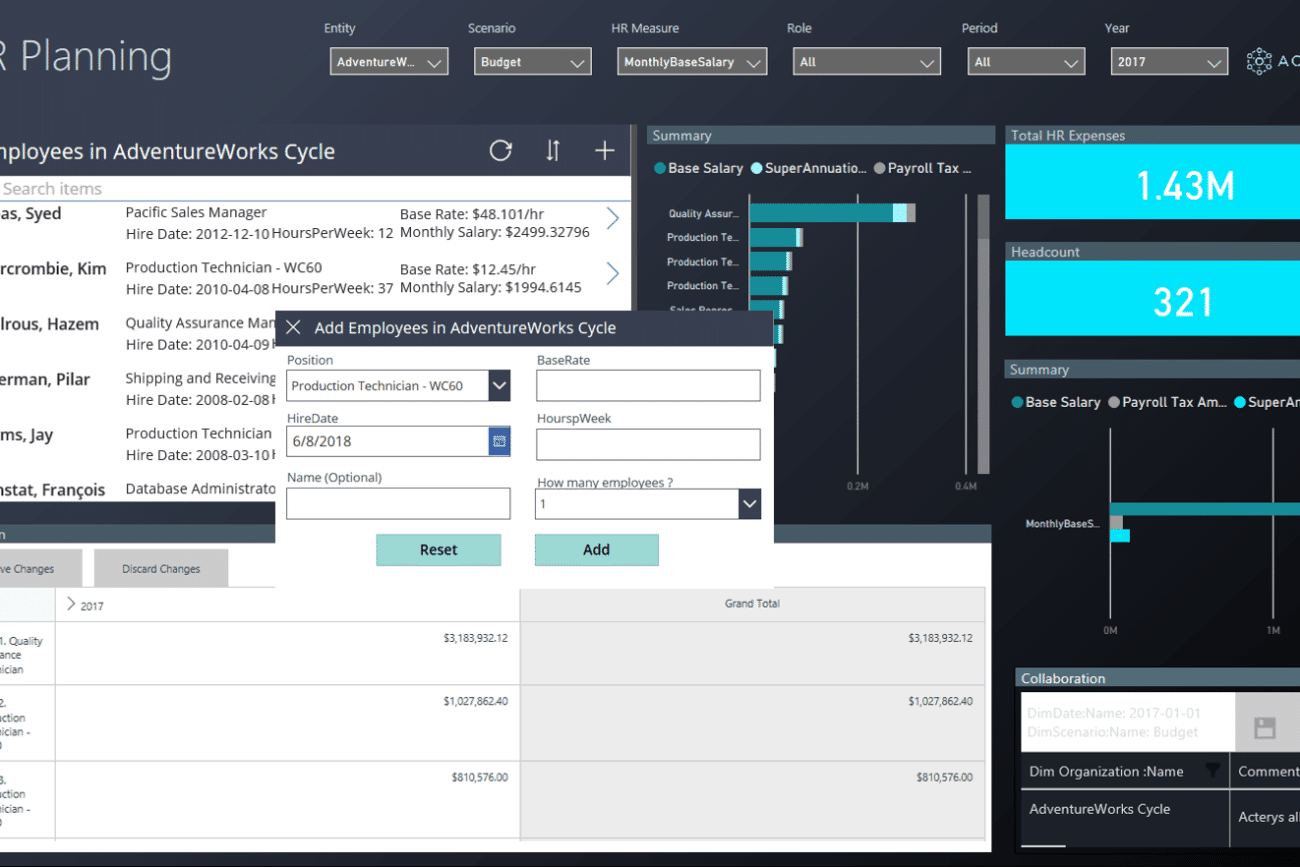This screenshot has height=867, width=1300.
Task: Open the Role dropdown showing All
Action: 867,62
